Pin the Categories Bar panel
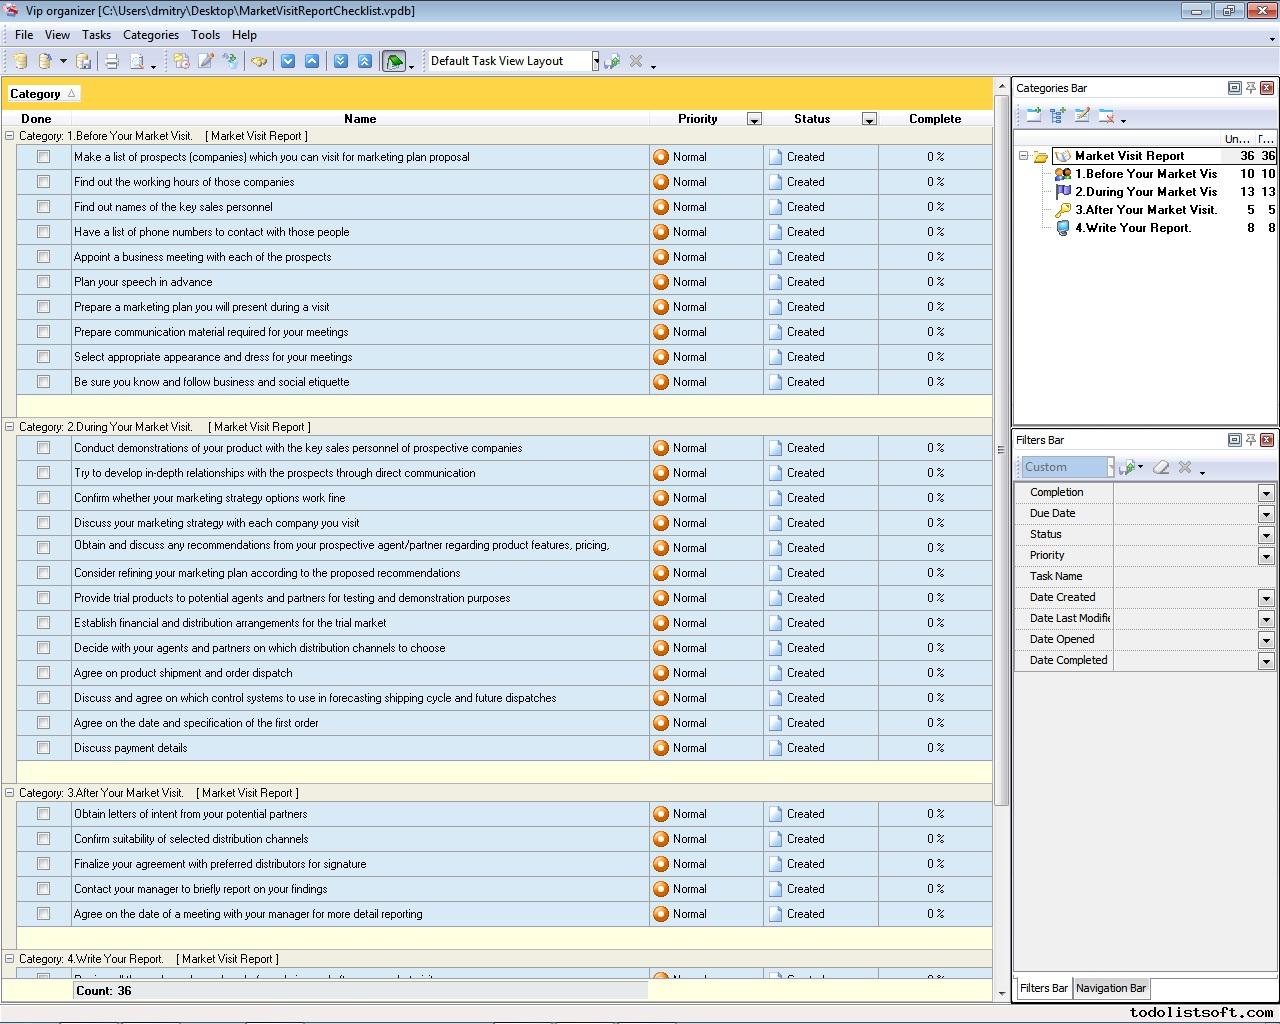This screenshot has height=1024, width=1280. click(x=1250, y=88)
